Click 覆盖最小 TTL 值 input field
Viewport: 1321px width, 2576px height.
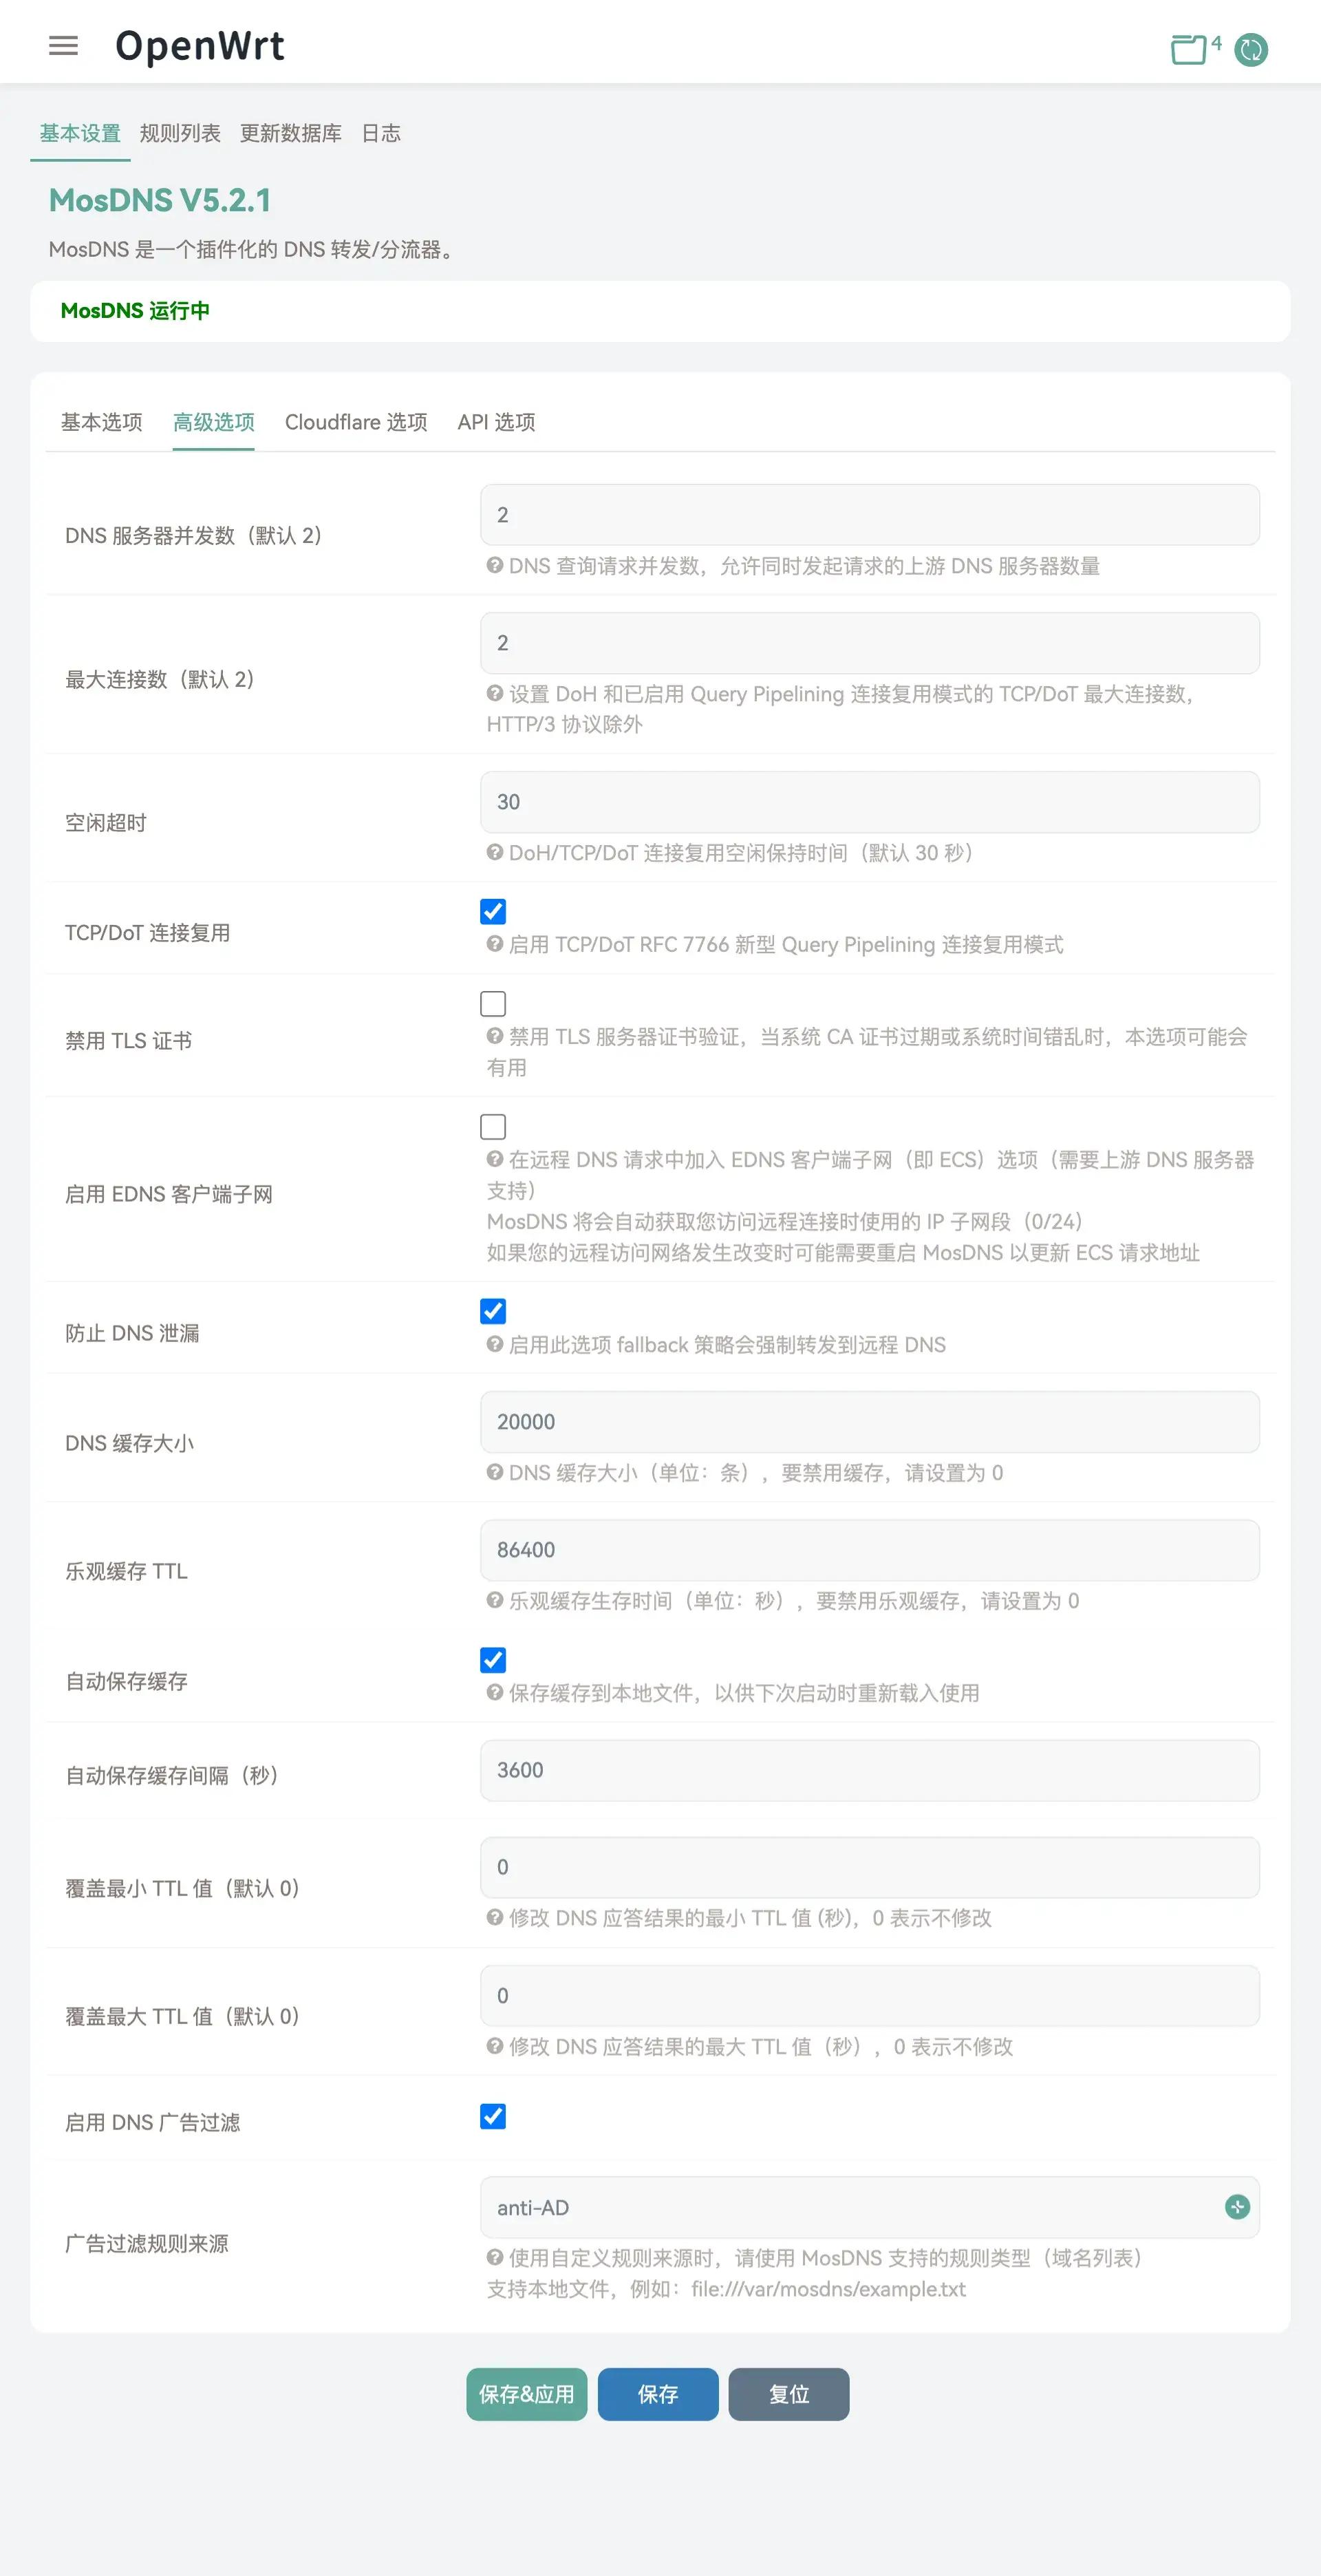[x=869, y=1867]
